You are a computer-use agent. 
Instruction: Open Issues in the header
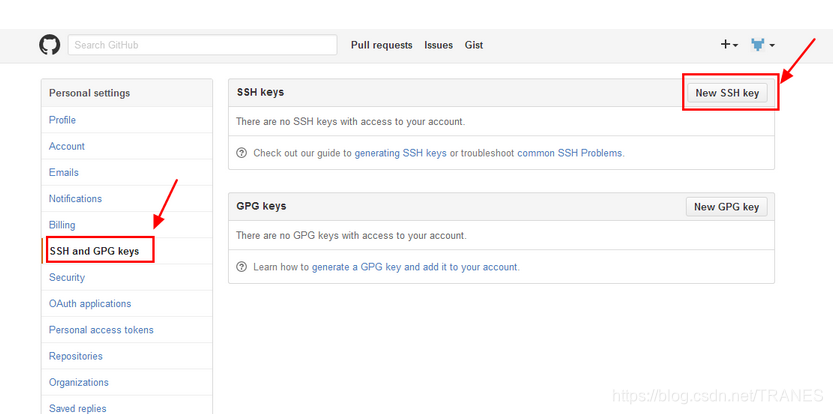438,45
